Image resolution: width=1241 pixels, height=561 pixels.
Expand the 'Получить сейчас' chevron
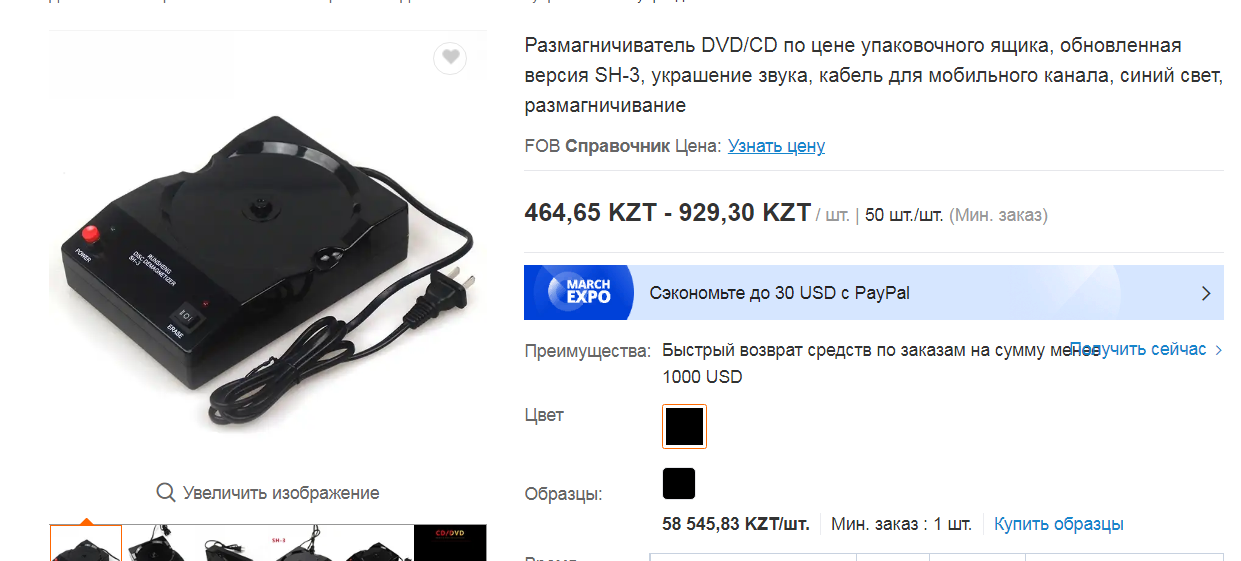[x=1218, y=350]
